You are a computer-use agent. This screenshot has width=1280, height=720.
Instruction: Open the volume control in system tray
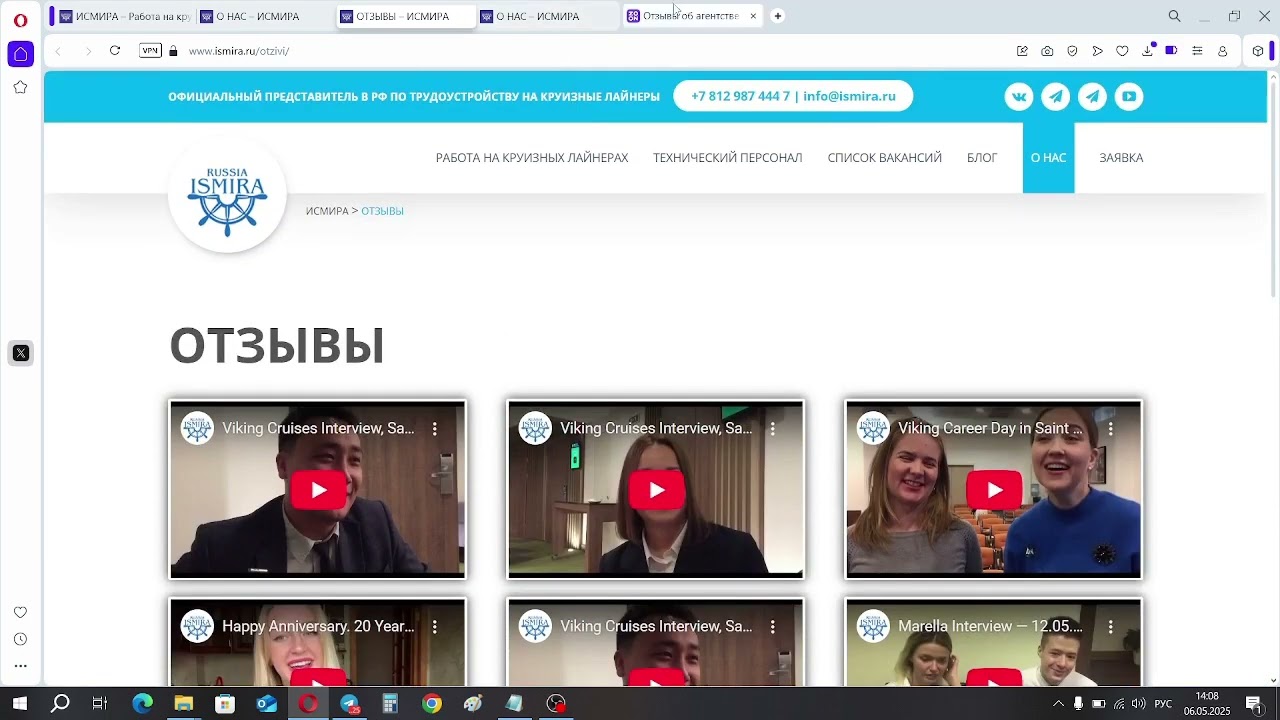click(1138, 704)
